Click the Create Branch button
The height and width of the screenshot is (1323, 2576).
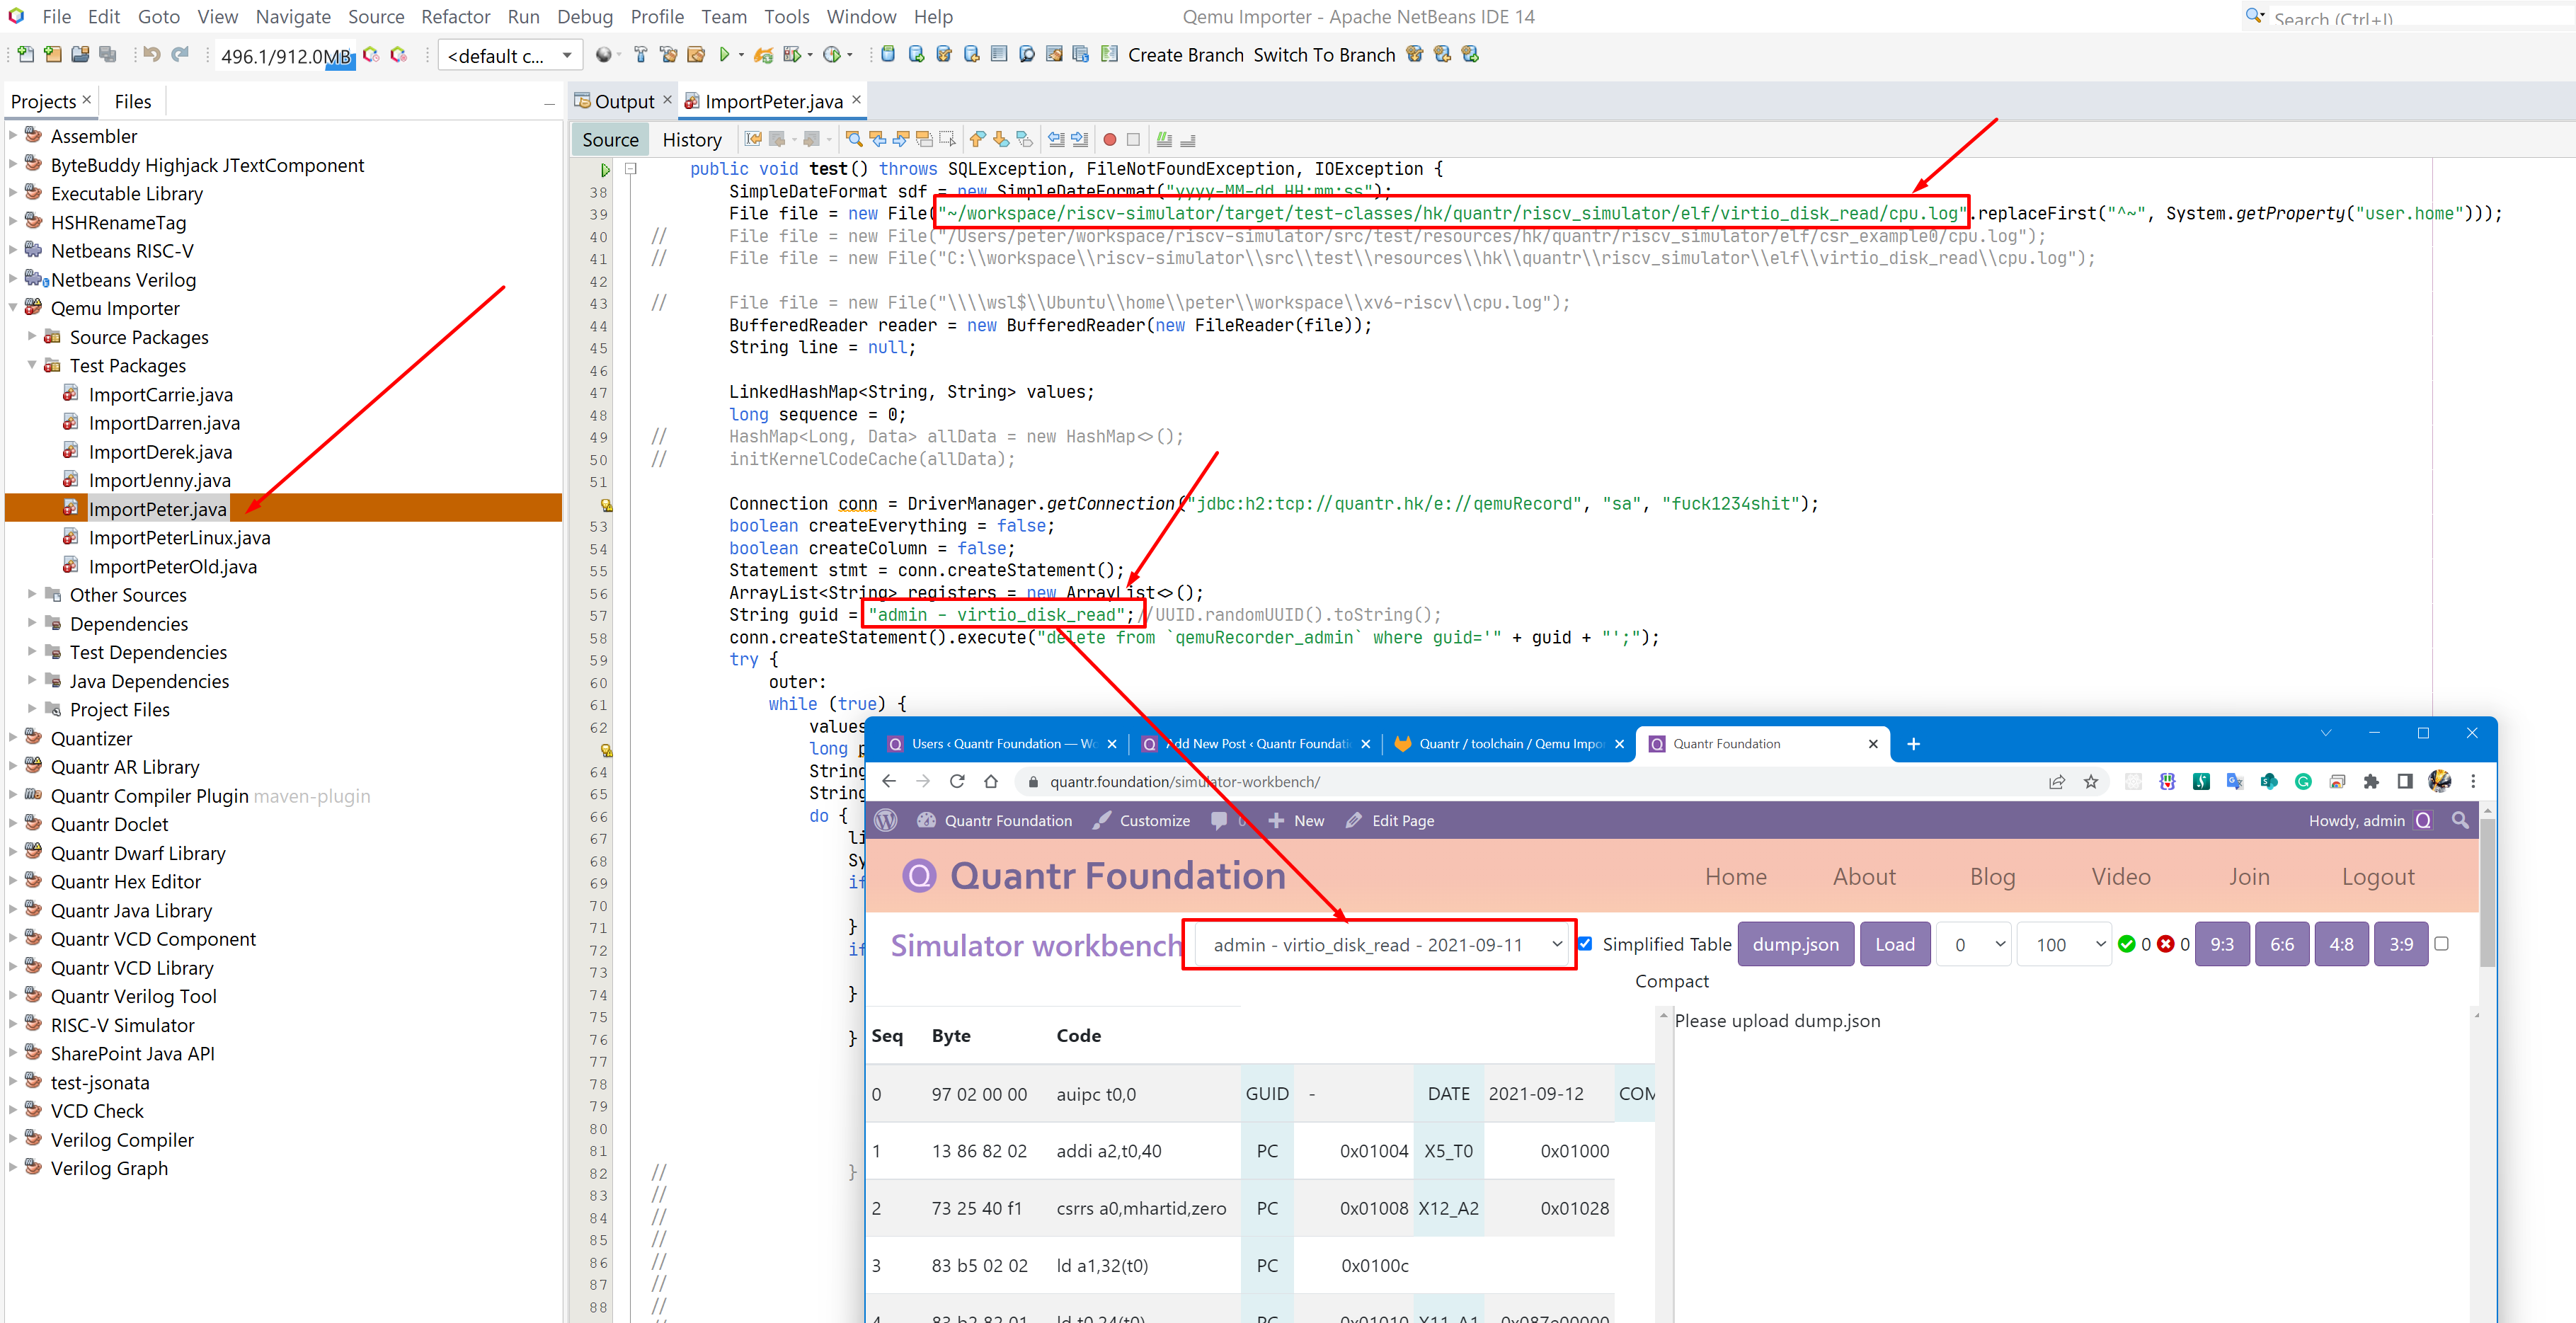(1186, 55)
